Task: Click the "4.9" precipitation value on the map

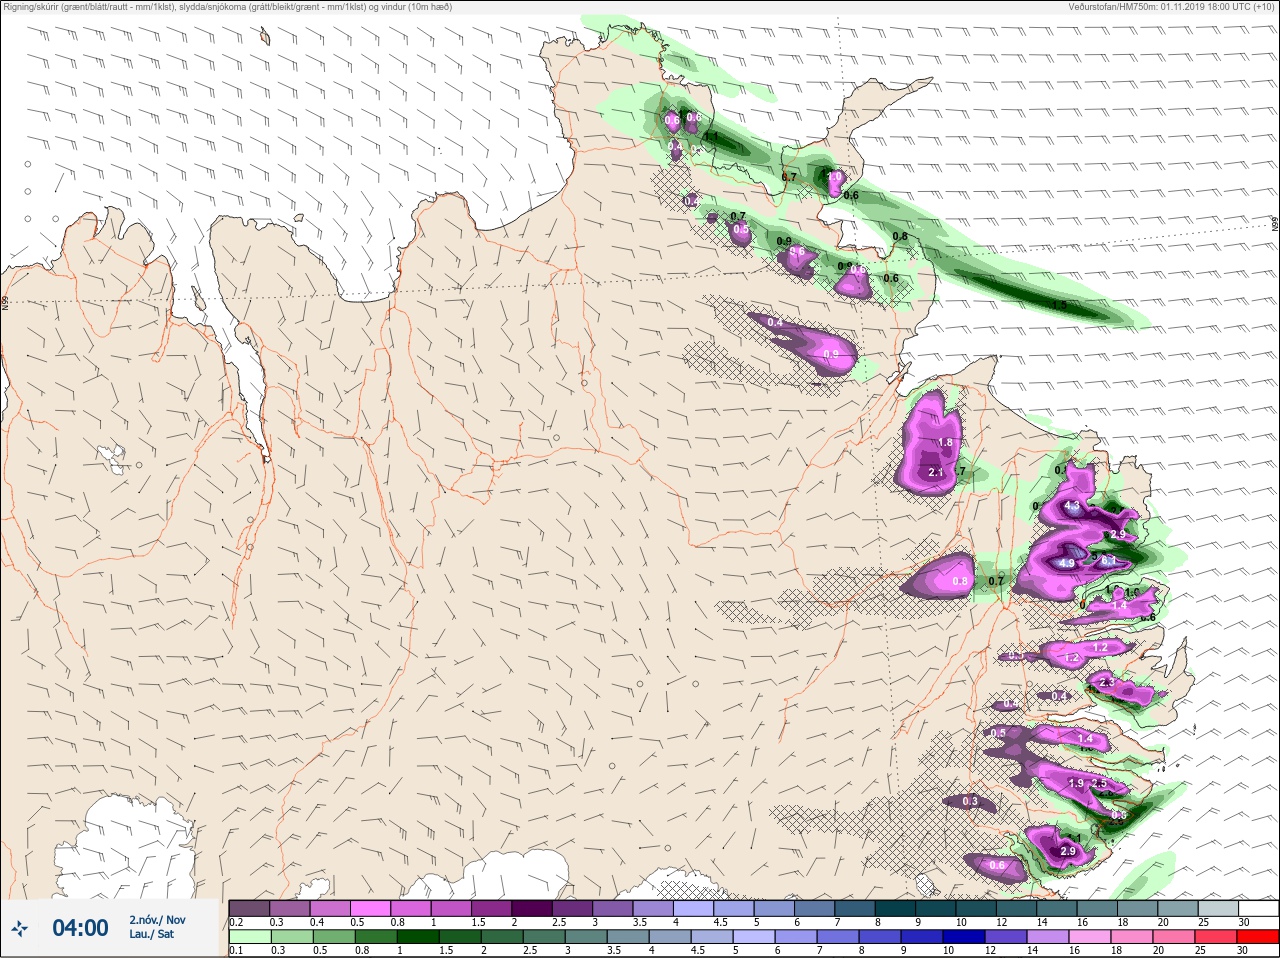Action: pyautogui.click(x=1067, y=564)
